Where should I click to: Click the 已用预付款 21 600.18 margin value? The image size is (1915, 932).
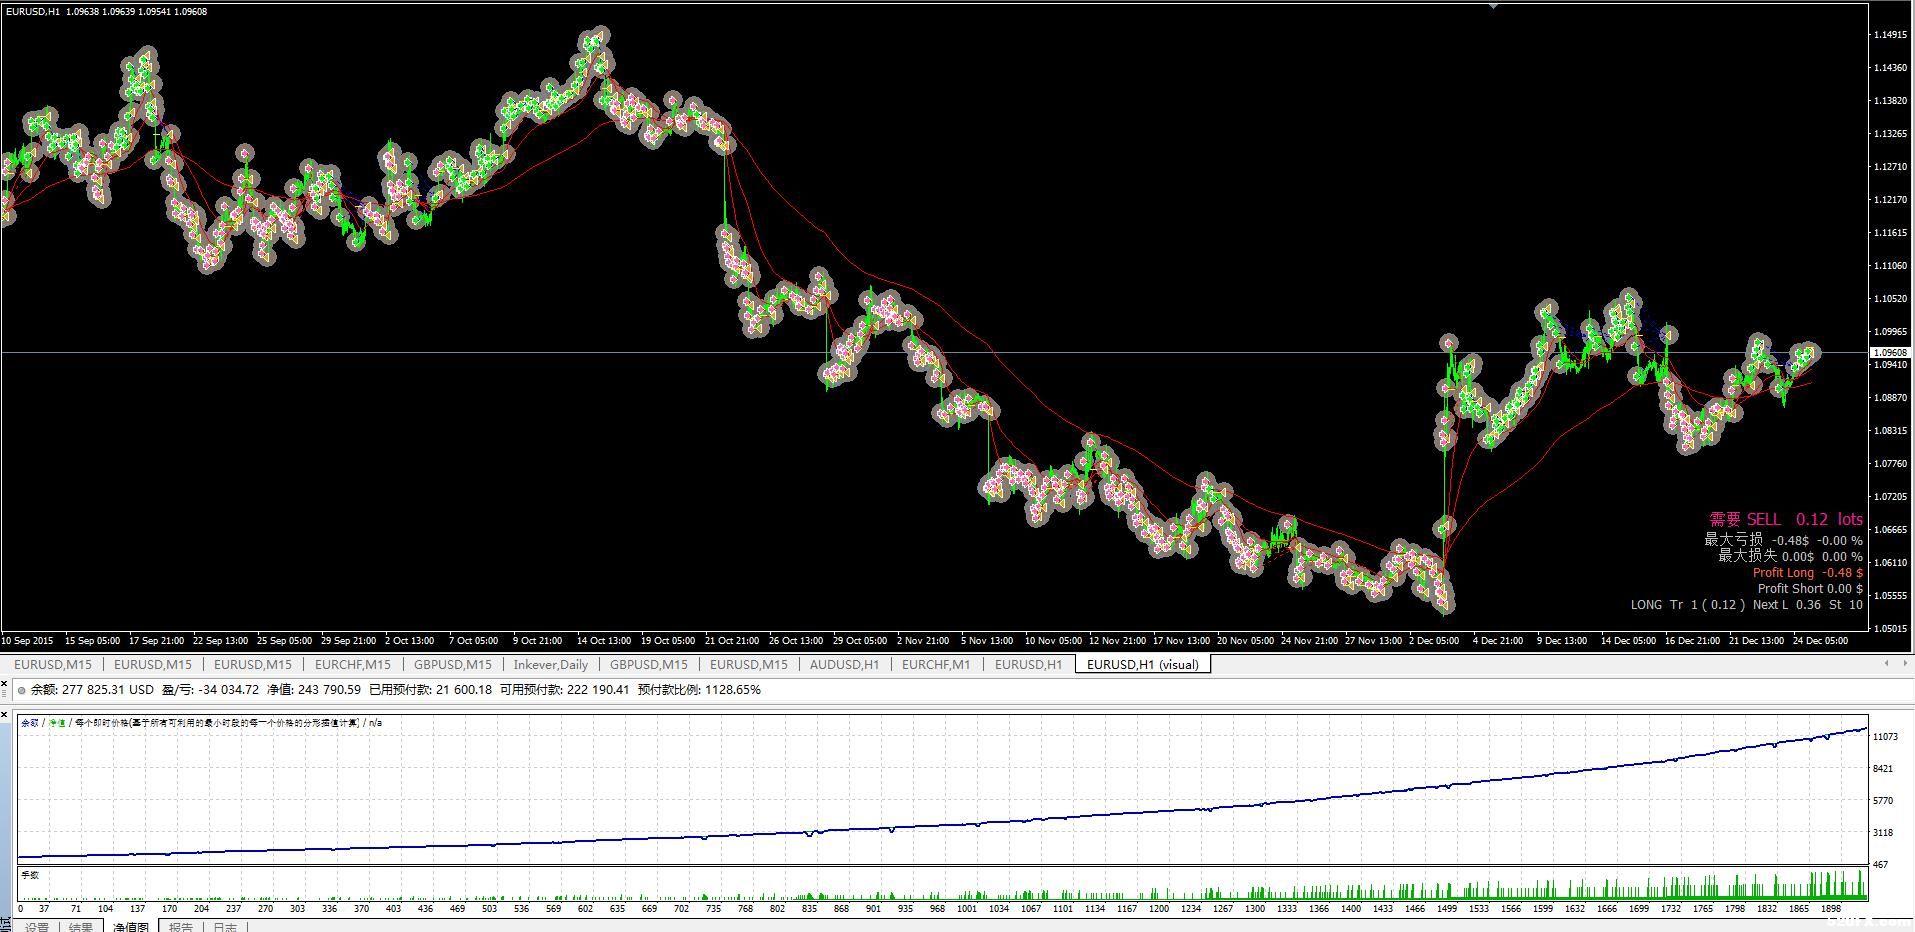pos(430,690)
